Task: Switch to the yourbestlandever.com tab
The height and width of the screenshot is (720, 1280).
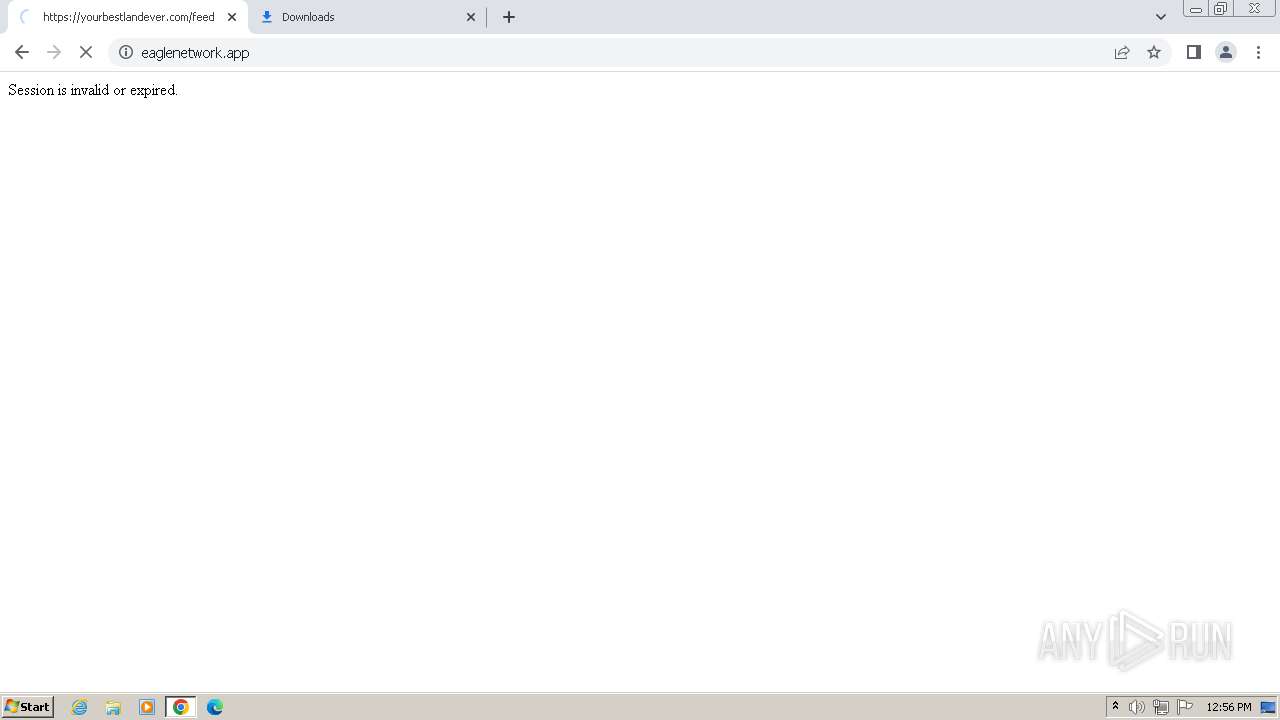Action: [128, 17]
